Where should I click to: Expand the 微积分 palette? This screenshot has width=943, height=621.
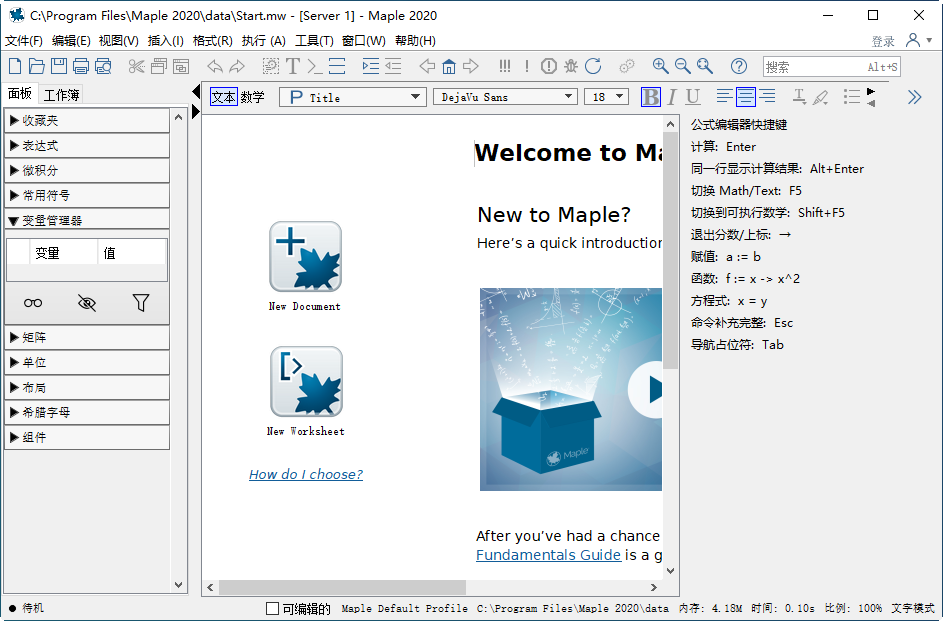tap(87, 171)
